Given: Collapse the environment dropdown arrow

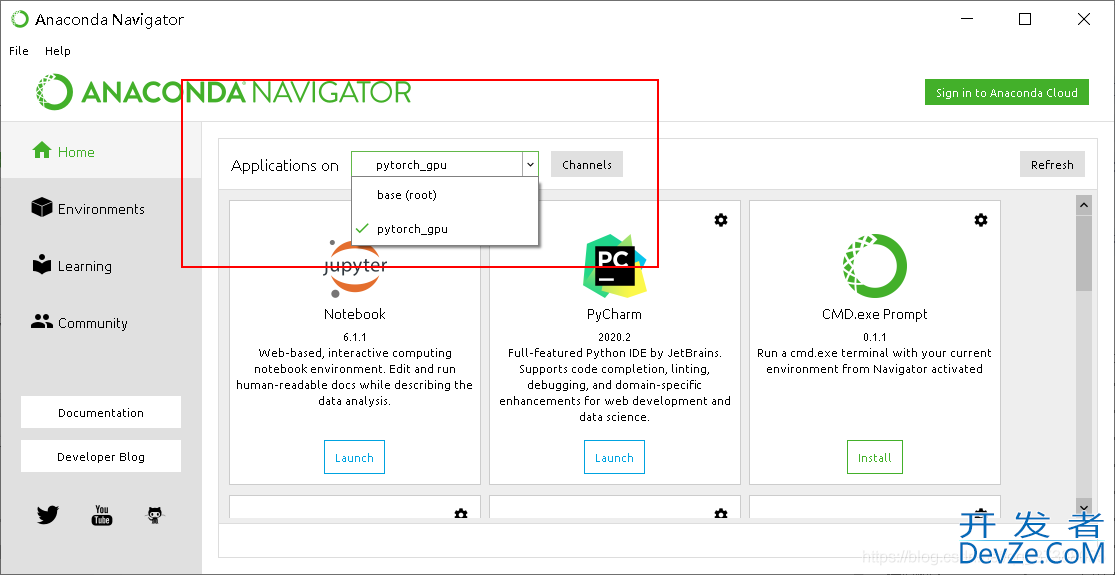Looking at the screenshot, I should coord(530,165).
